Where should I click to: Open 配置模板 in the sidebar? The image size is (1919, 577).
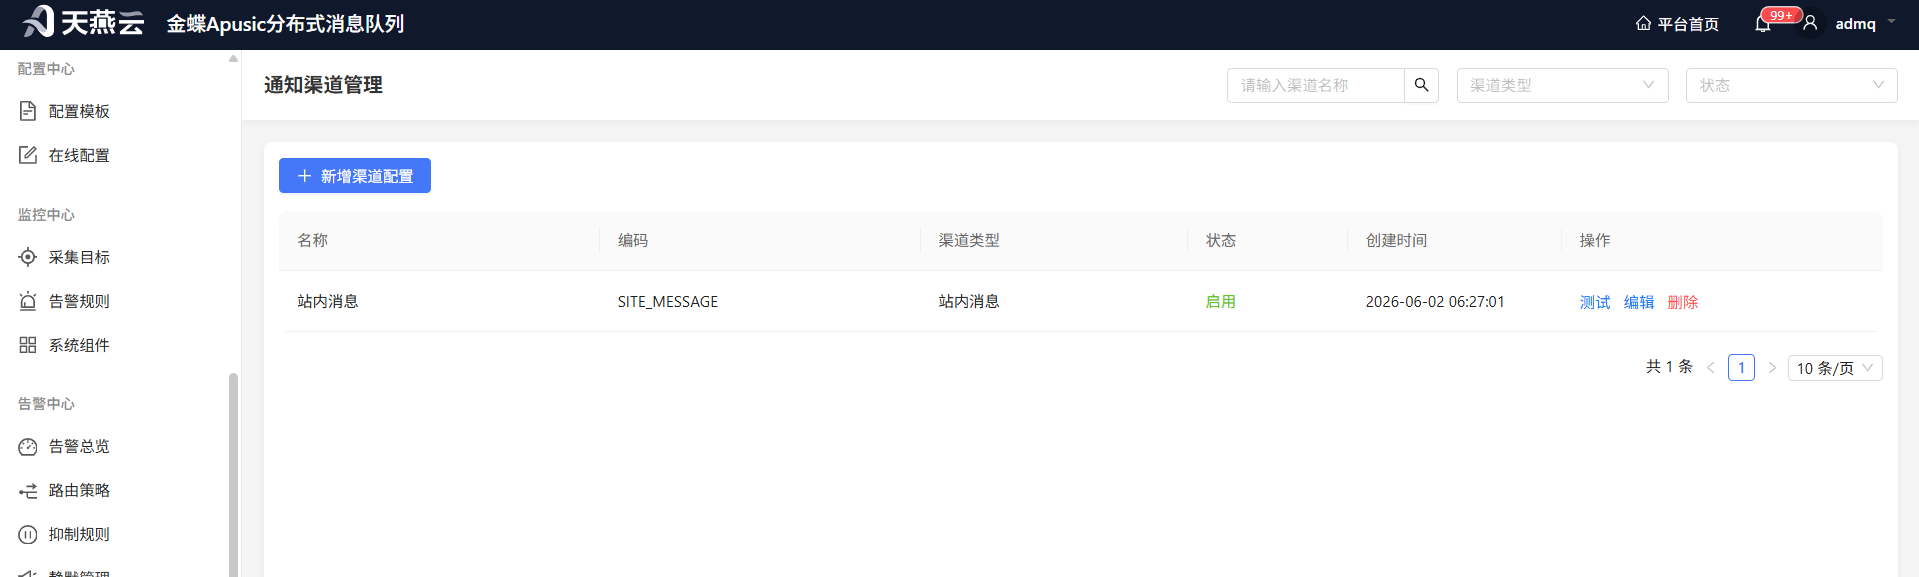(79, 111)
